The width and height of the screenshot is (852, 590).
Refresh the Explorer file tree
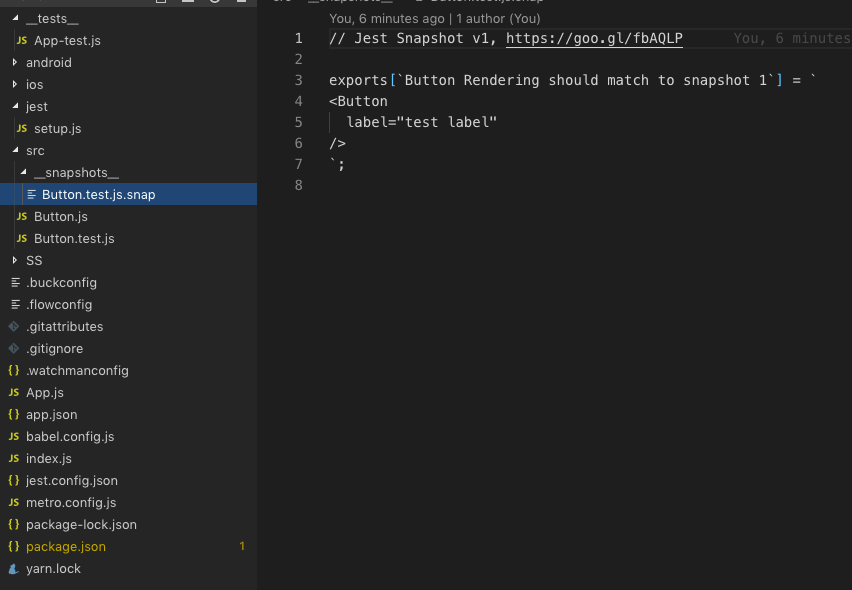tap(214, 4)
